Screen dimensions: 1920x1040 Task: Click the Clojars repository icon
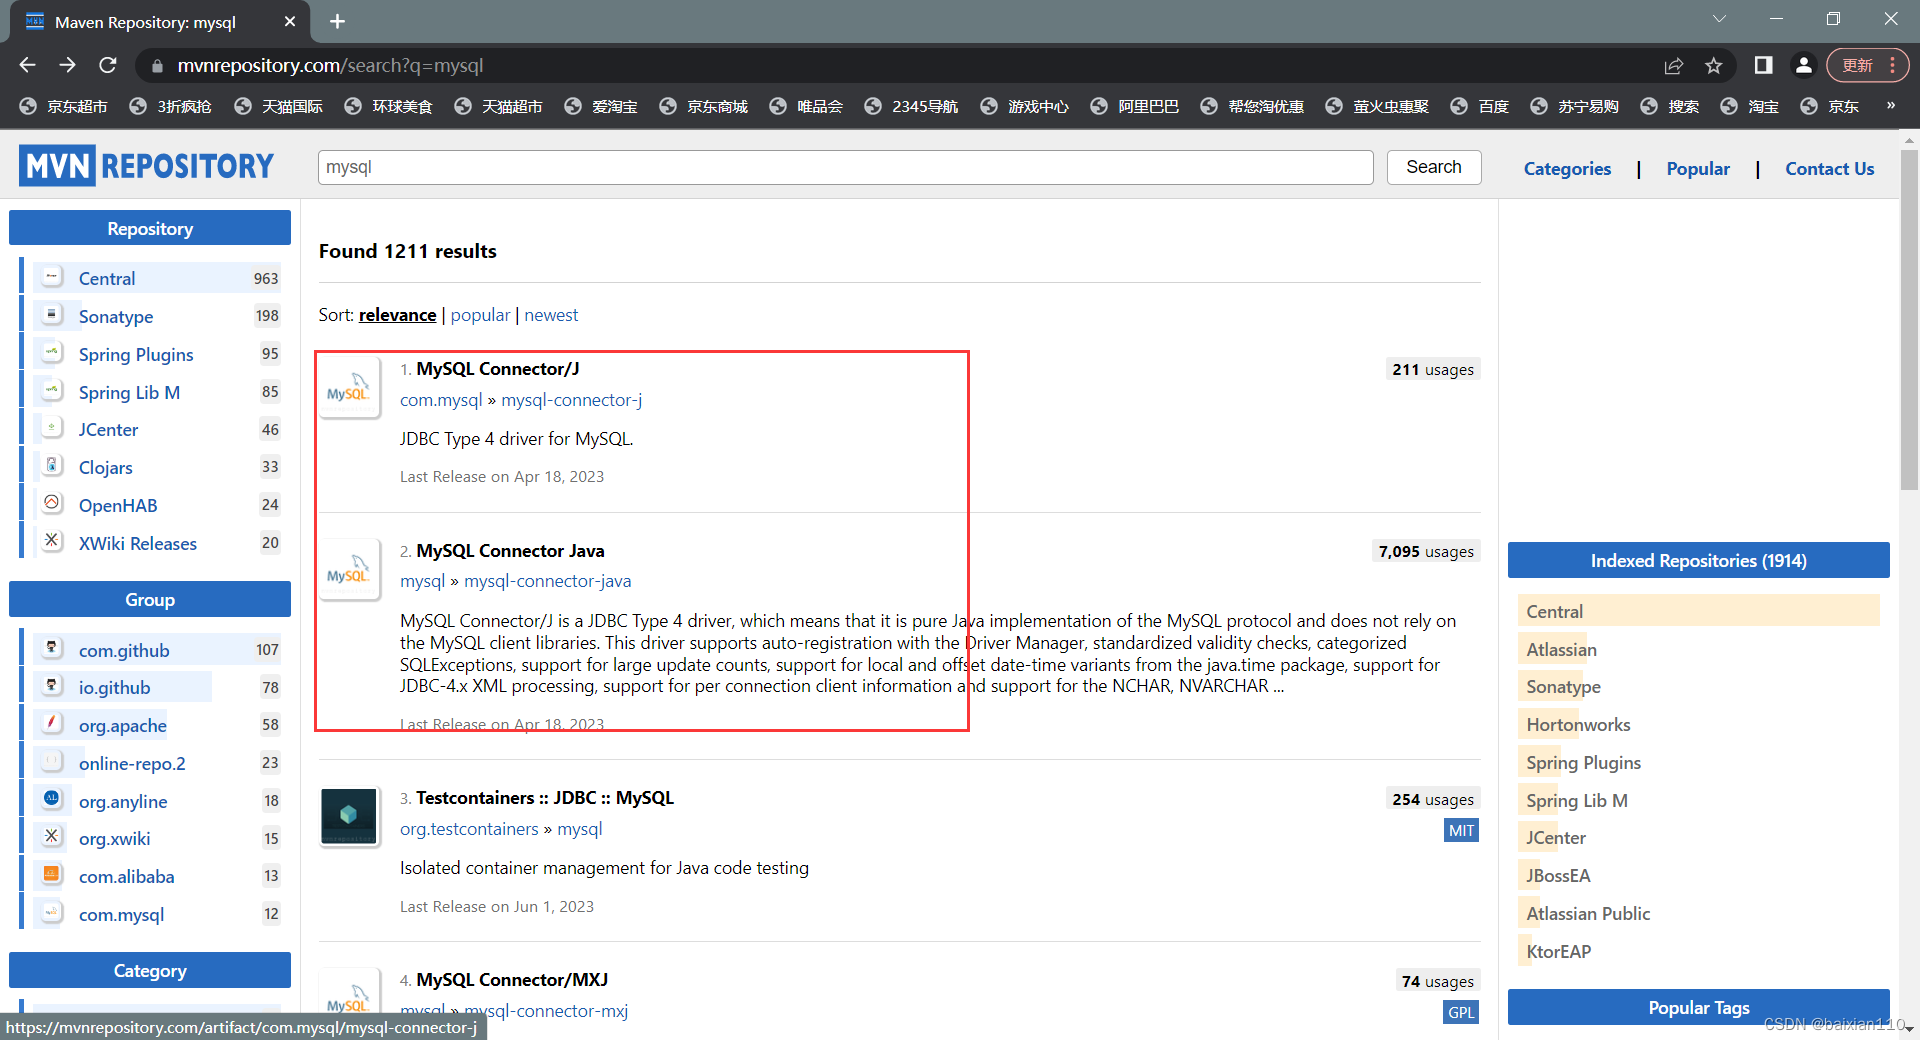tap(52, 465)
